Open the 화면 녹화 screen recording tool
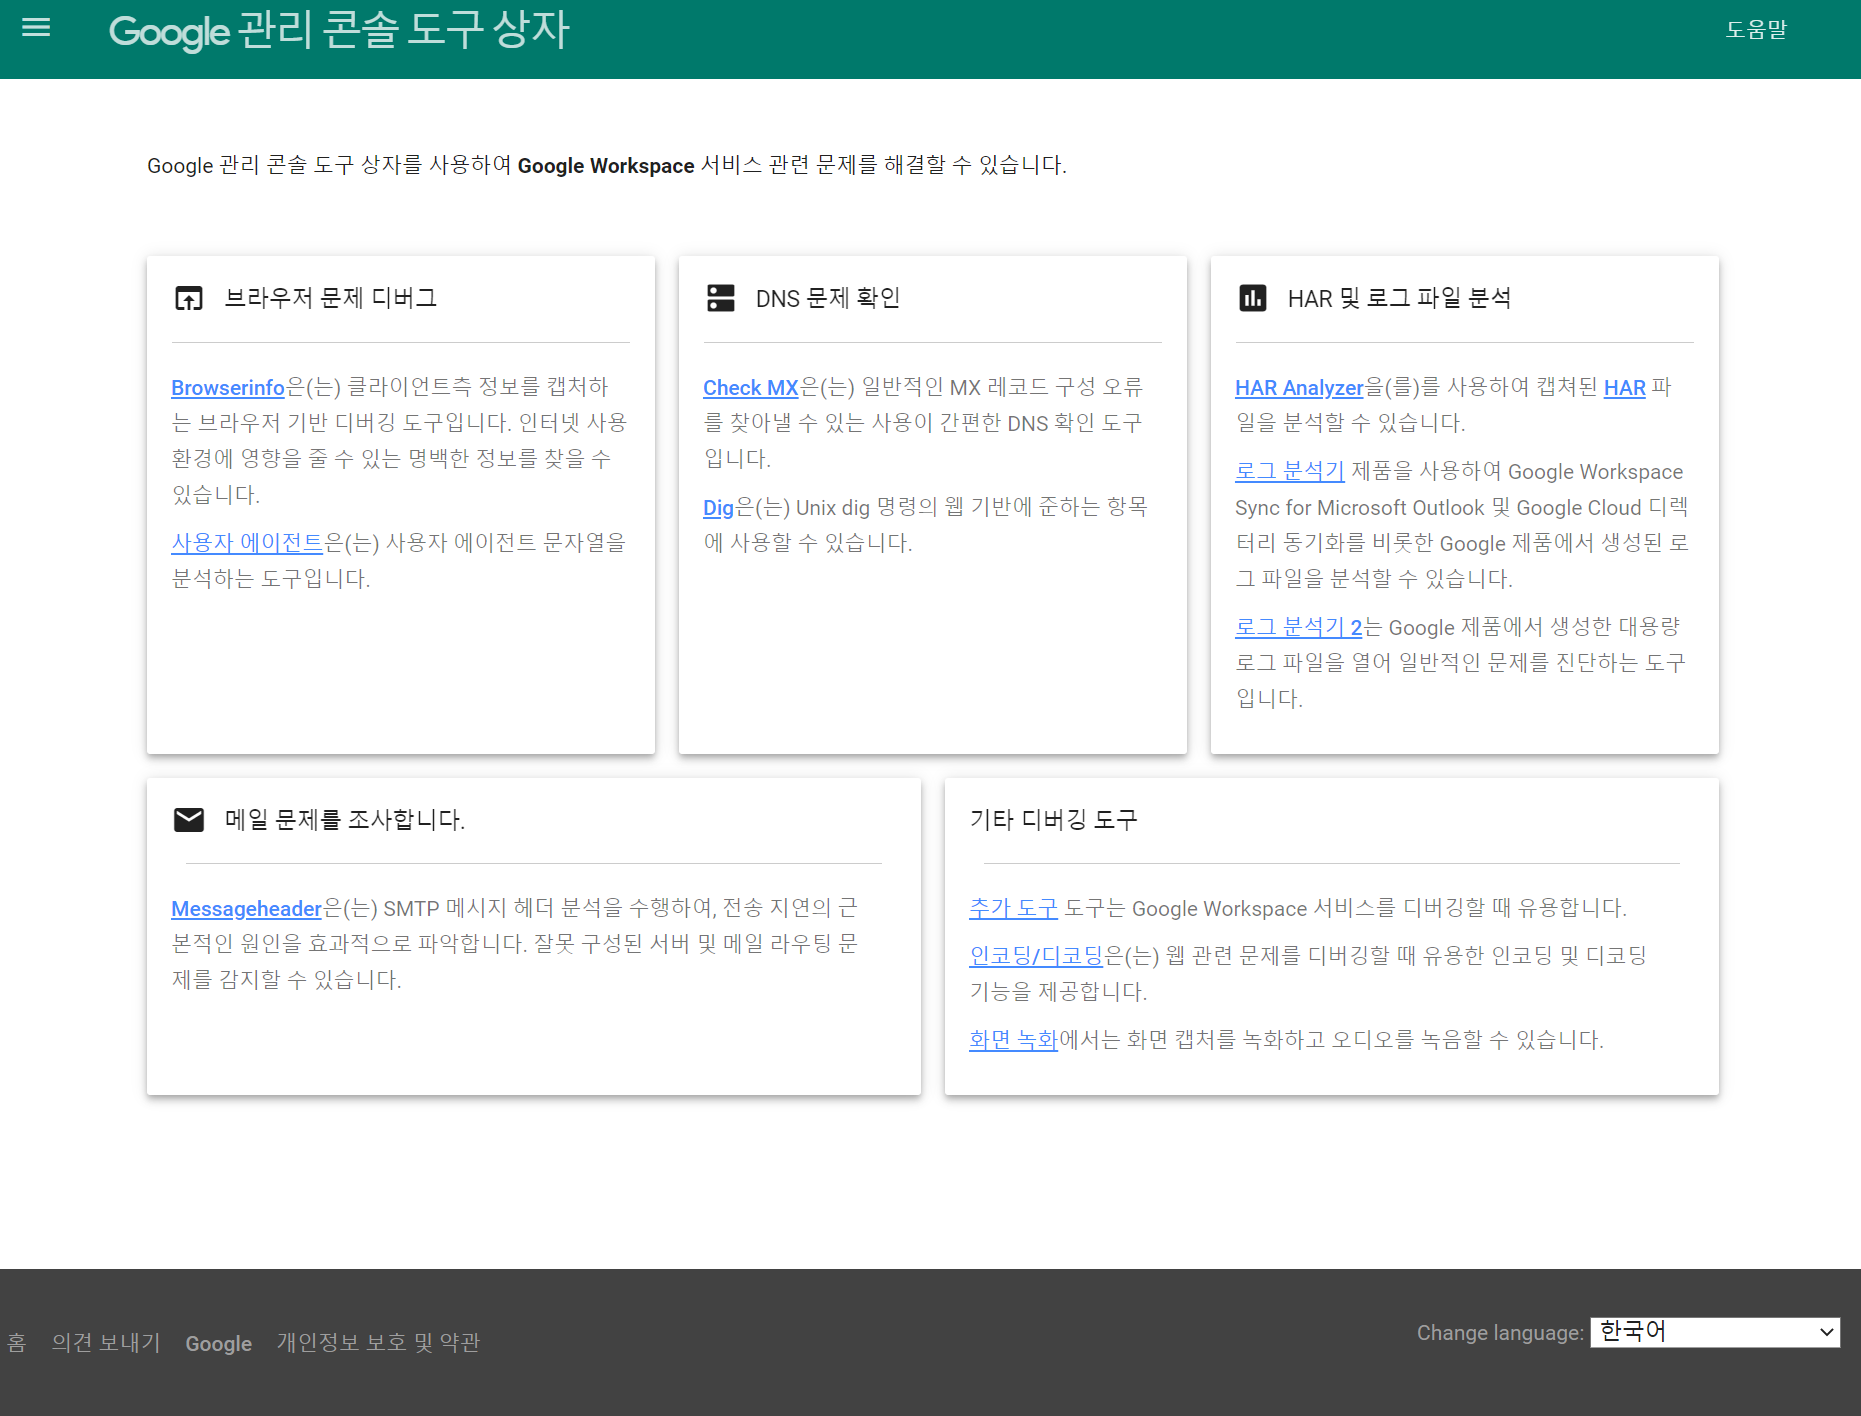 1012,1039
